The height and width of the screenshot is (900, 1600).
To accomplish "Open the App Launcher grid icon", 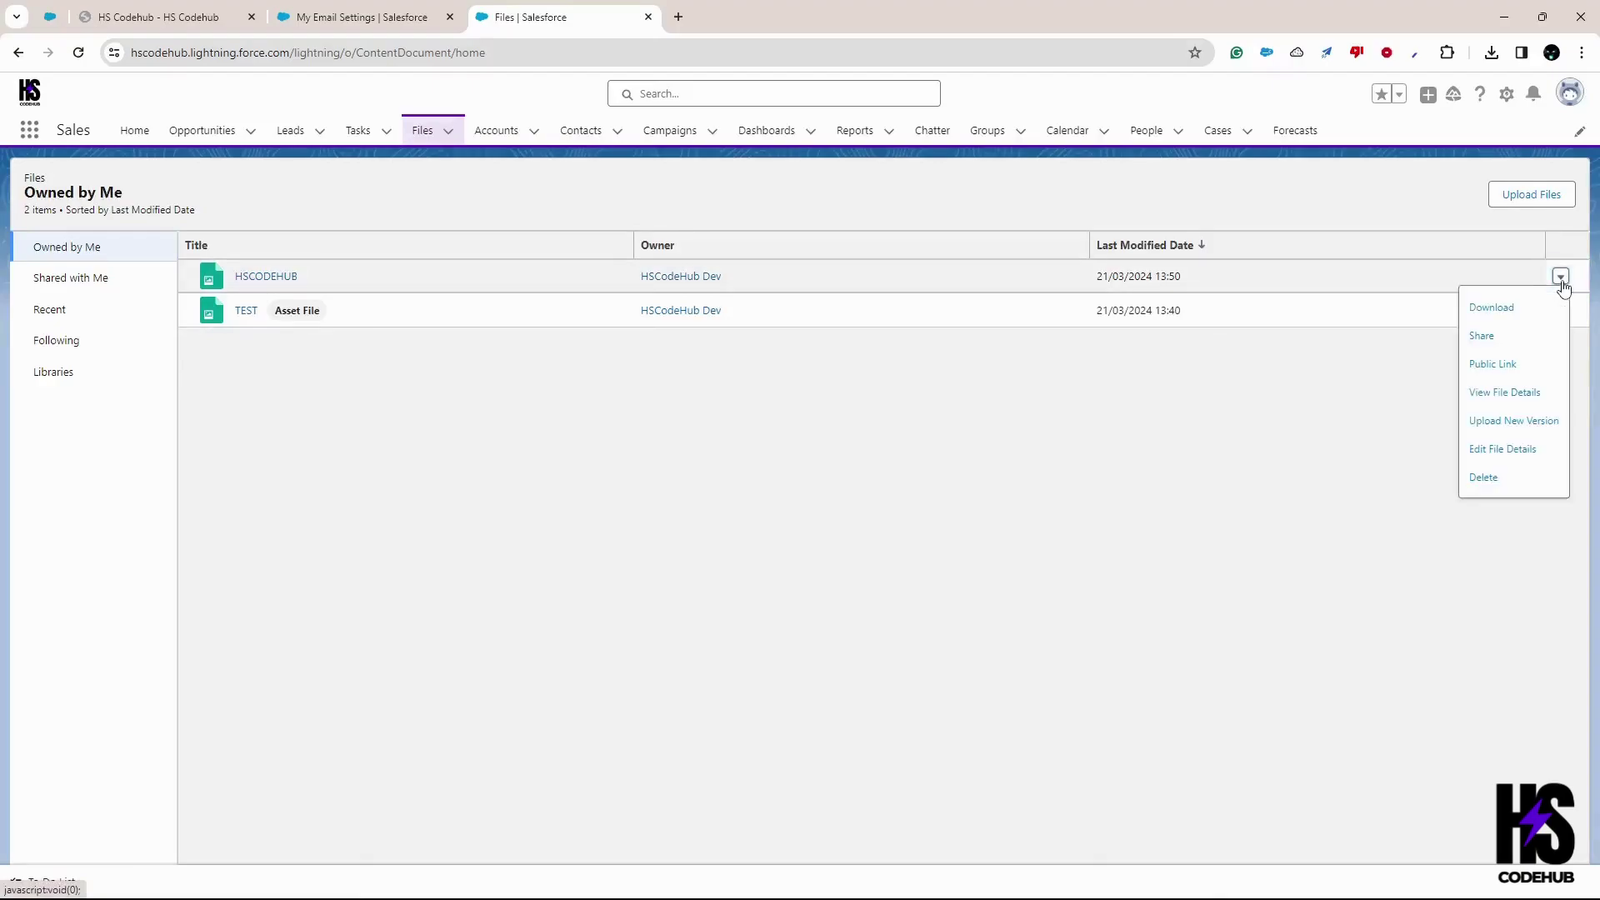I will point(29,130).
